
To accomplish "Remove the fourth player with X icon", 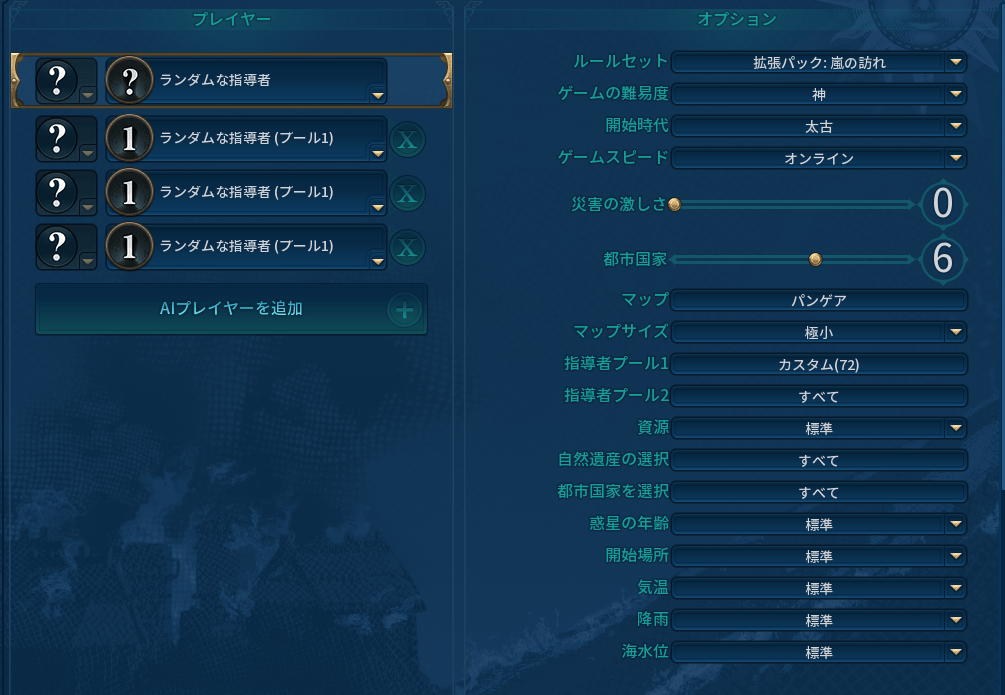I will coord(406,248).
